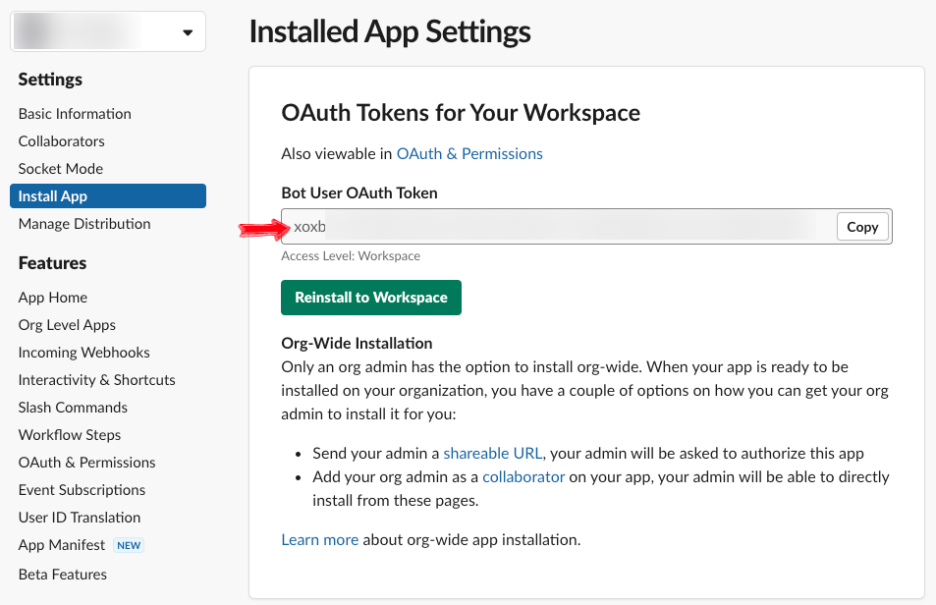Go to Org Level Apps
The width and height of the screenshot is (936, 605).
pyautogui.click(x=67, y=325)
